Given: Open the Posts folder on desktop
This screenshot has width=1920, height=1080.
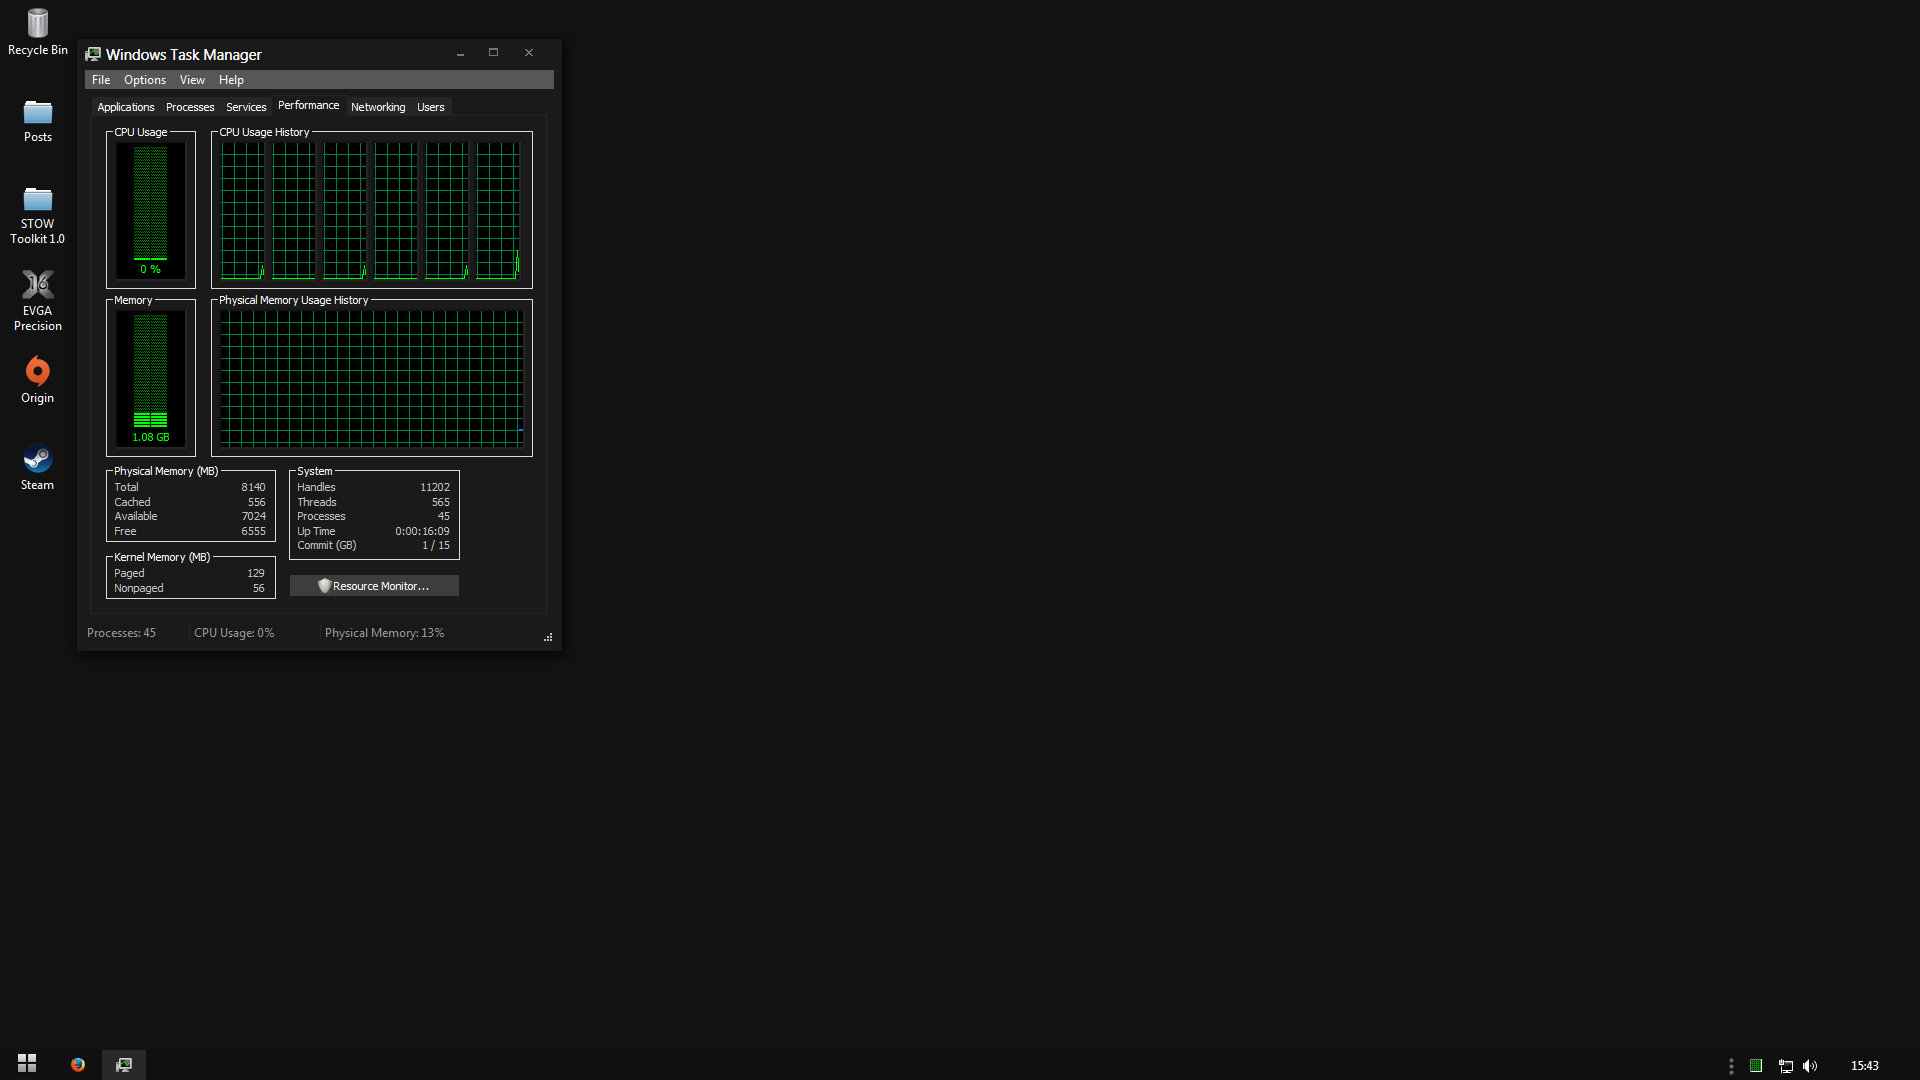Looking at the screenshot, I should [38, 121].
